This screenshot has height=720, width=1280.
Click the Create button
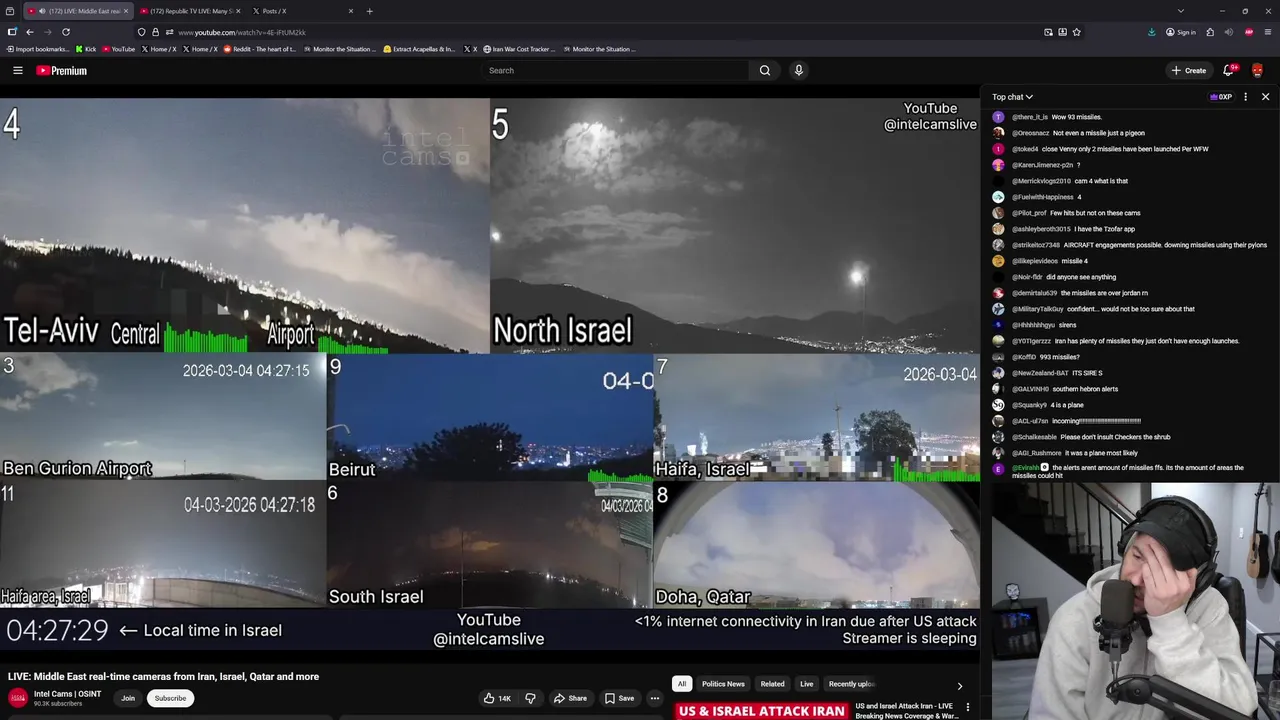[x=1189, y=70]
